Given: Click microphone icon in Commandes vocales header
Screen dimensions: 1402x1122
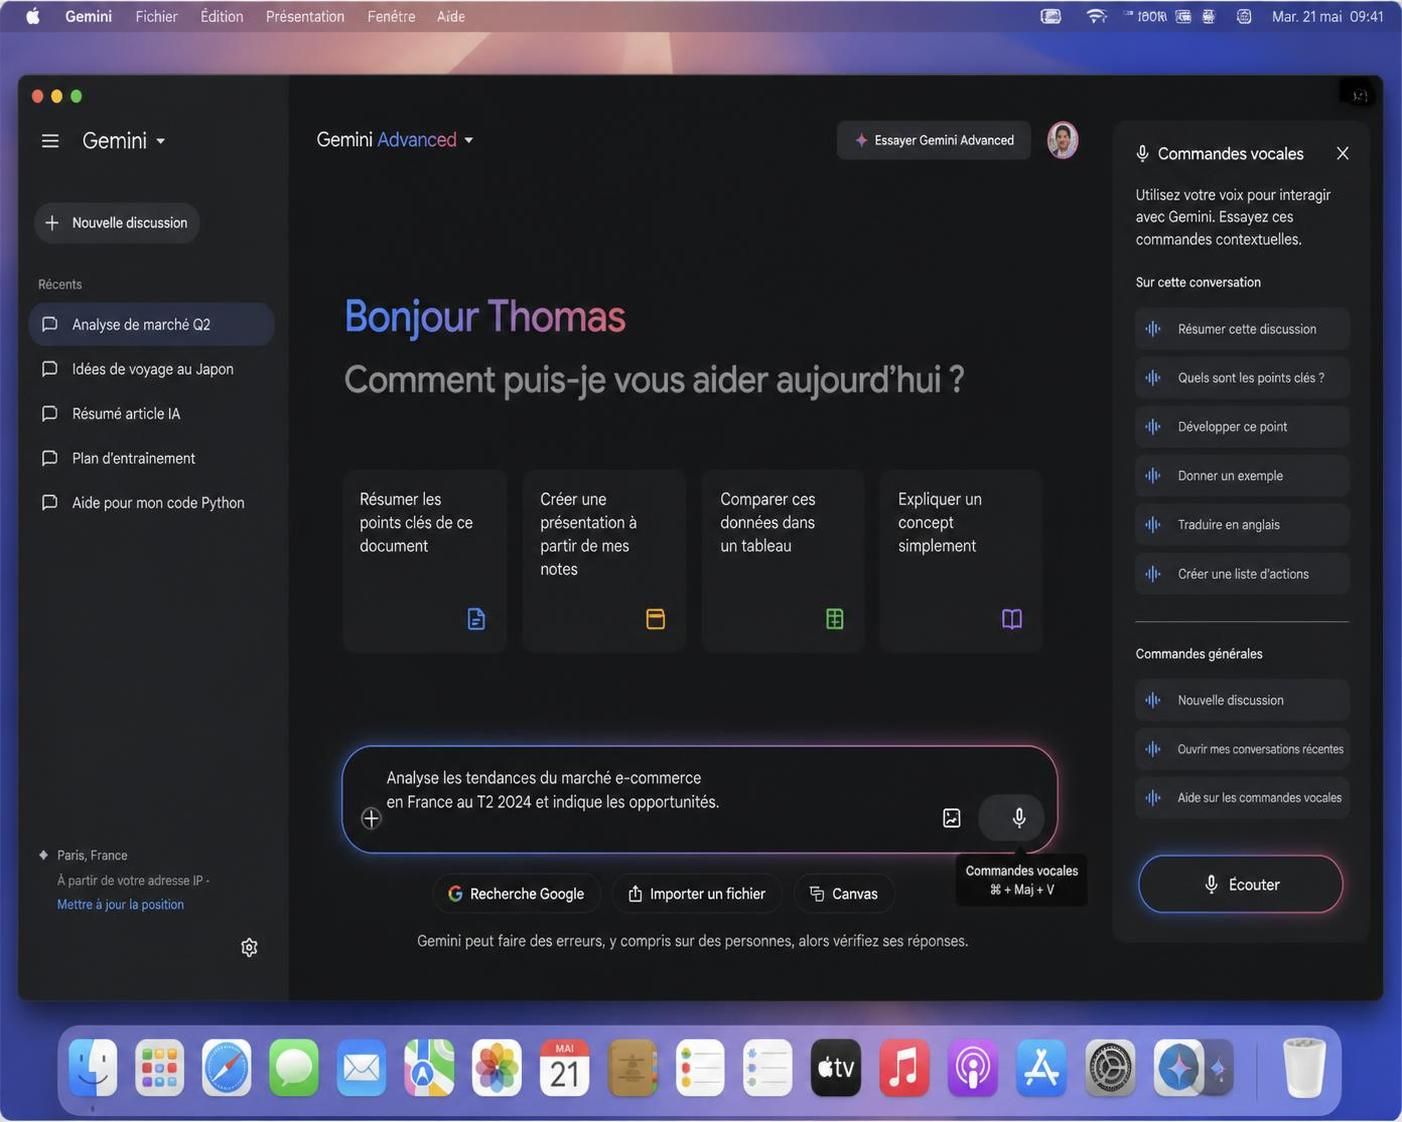Looking at the screenshot, I should tap(1142, 154).
